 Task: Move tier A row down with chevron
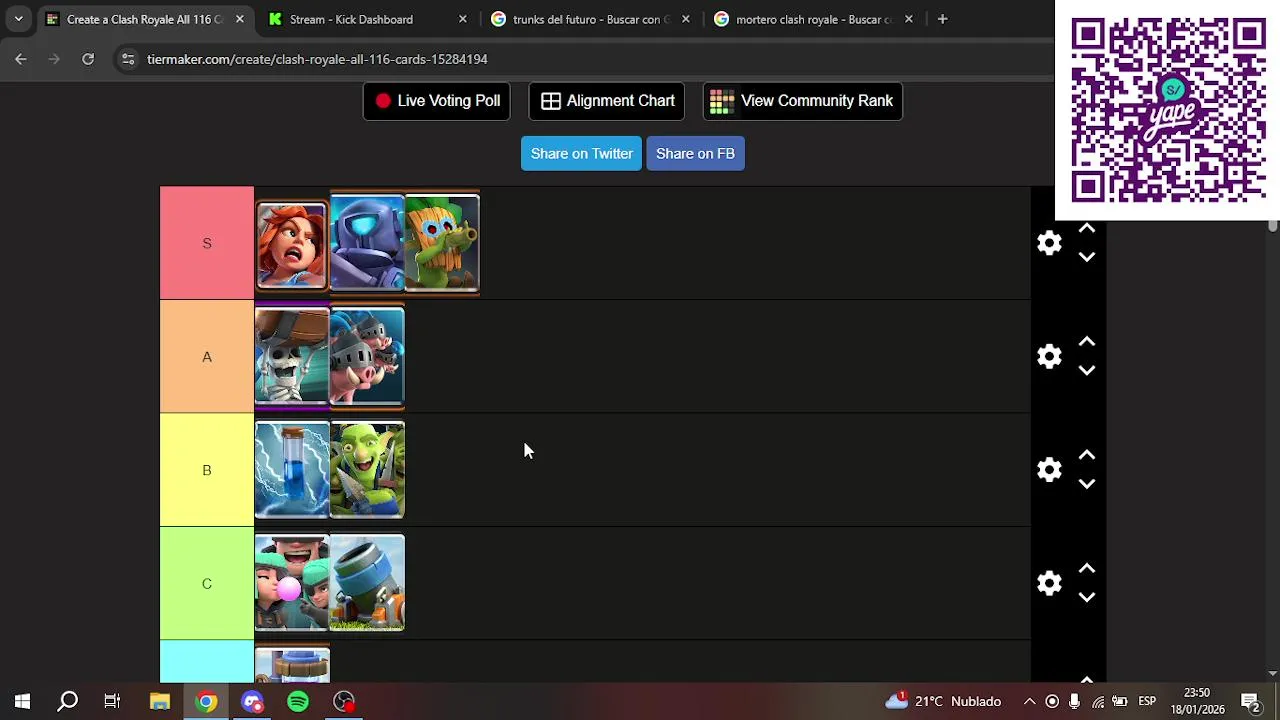pos(1087,370)
